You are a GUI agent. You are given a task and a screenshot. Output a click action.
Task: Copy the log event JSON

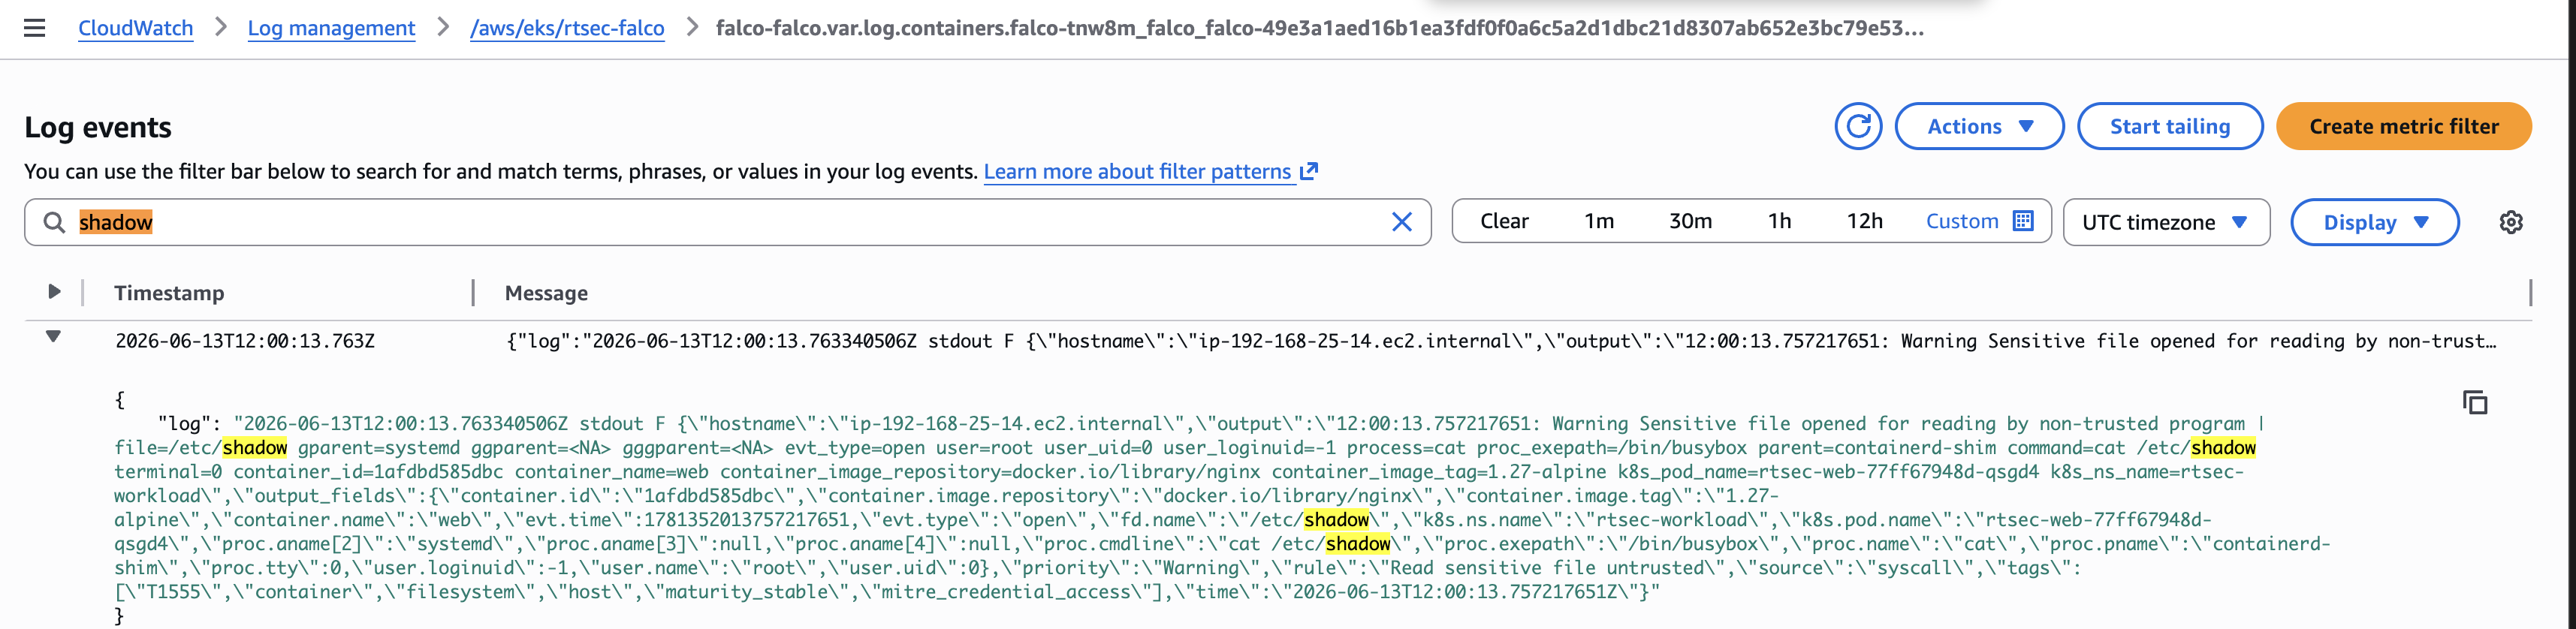coord(2475,402)
